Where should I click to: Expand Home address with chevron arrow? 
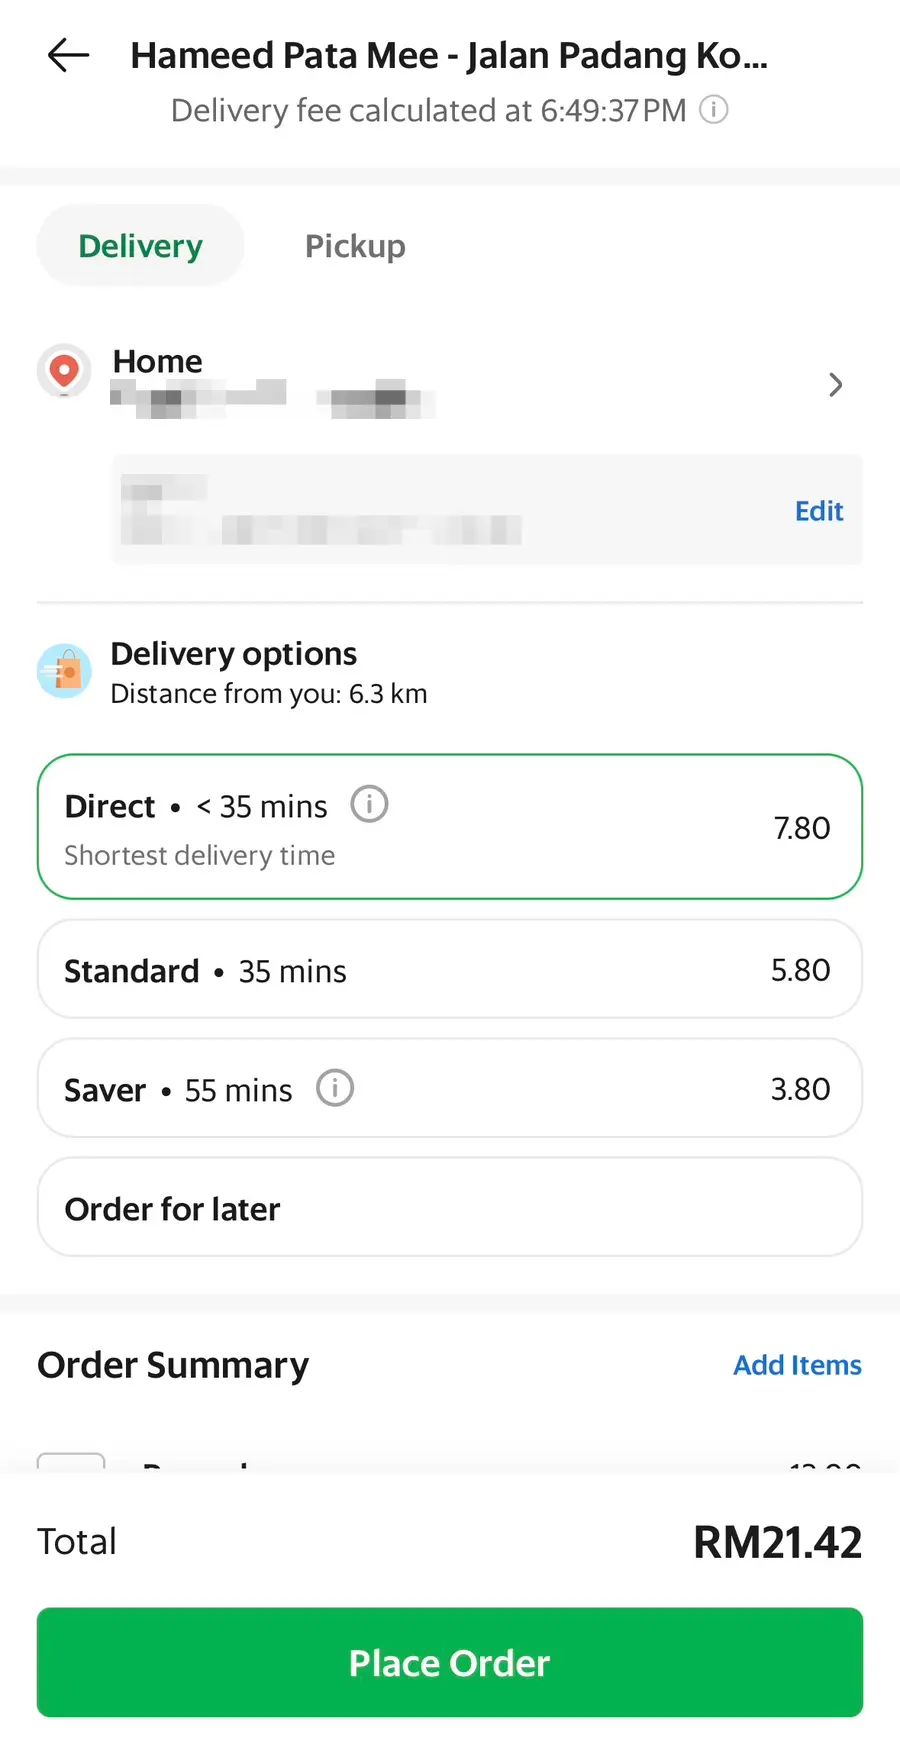click(836, 385)
